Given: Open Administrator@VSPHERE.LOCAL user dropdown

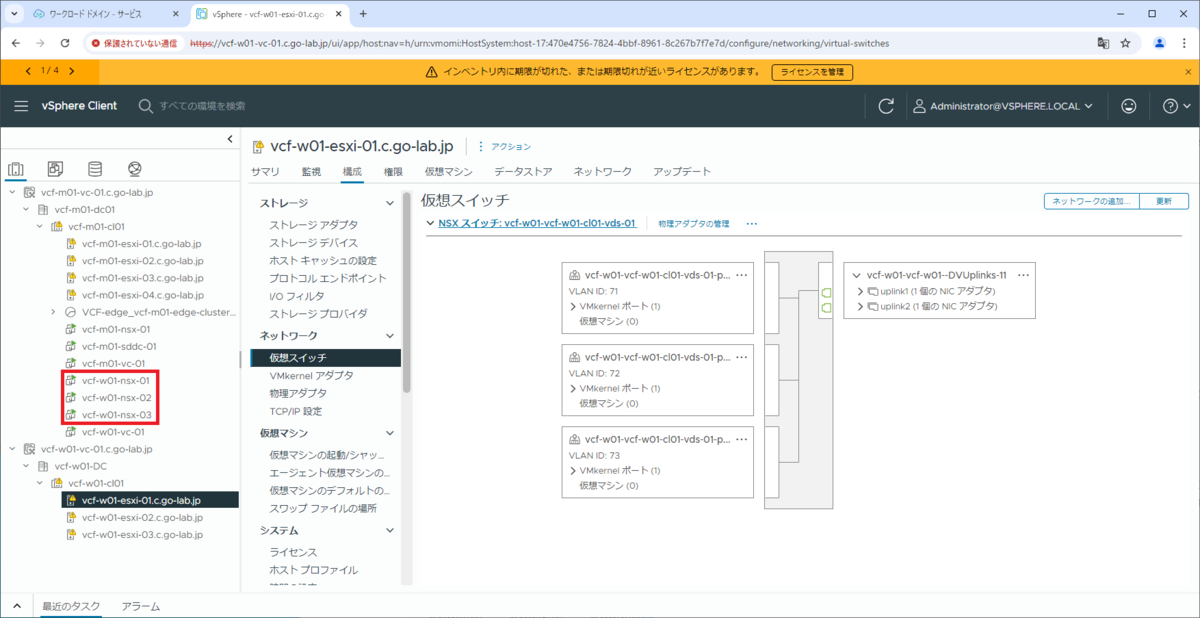Looking at the screenshot, I should click(1002, 106).
